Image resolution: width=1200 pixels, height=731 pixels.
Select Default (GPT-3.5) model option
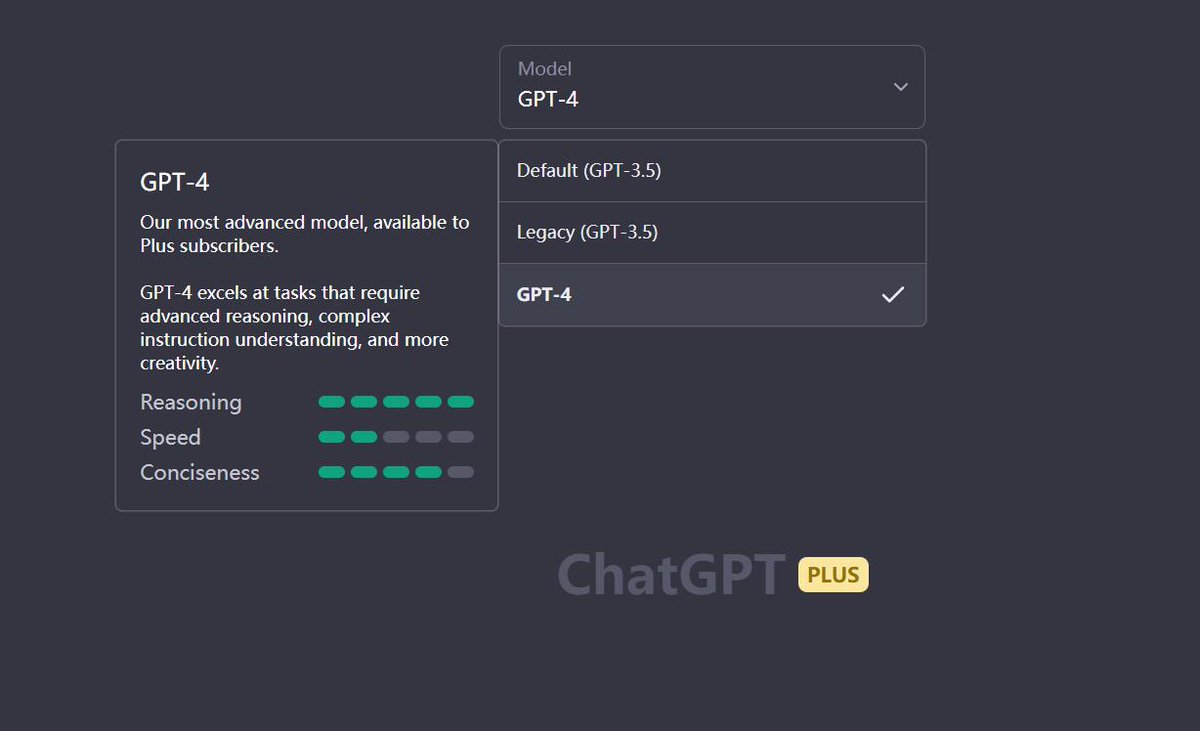pyautogui.click(x=712, y=171)
